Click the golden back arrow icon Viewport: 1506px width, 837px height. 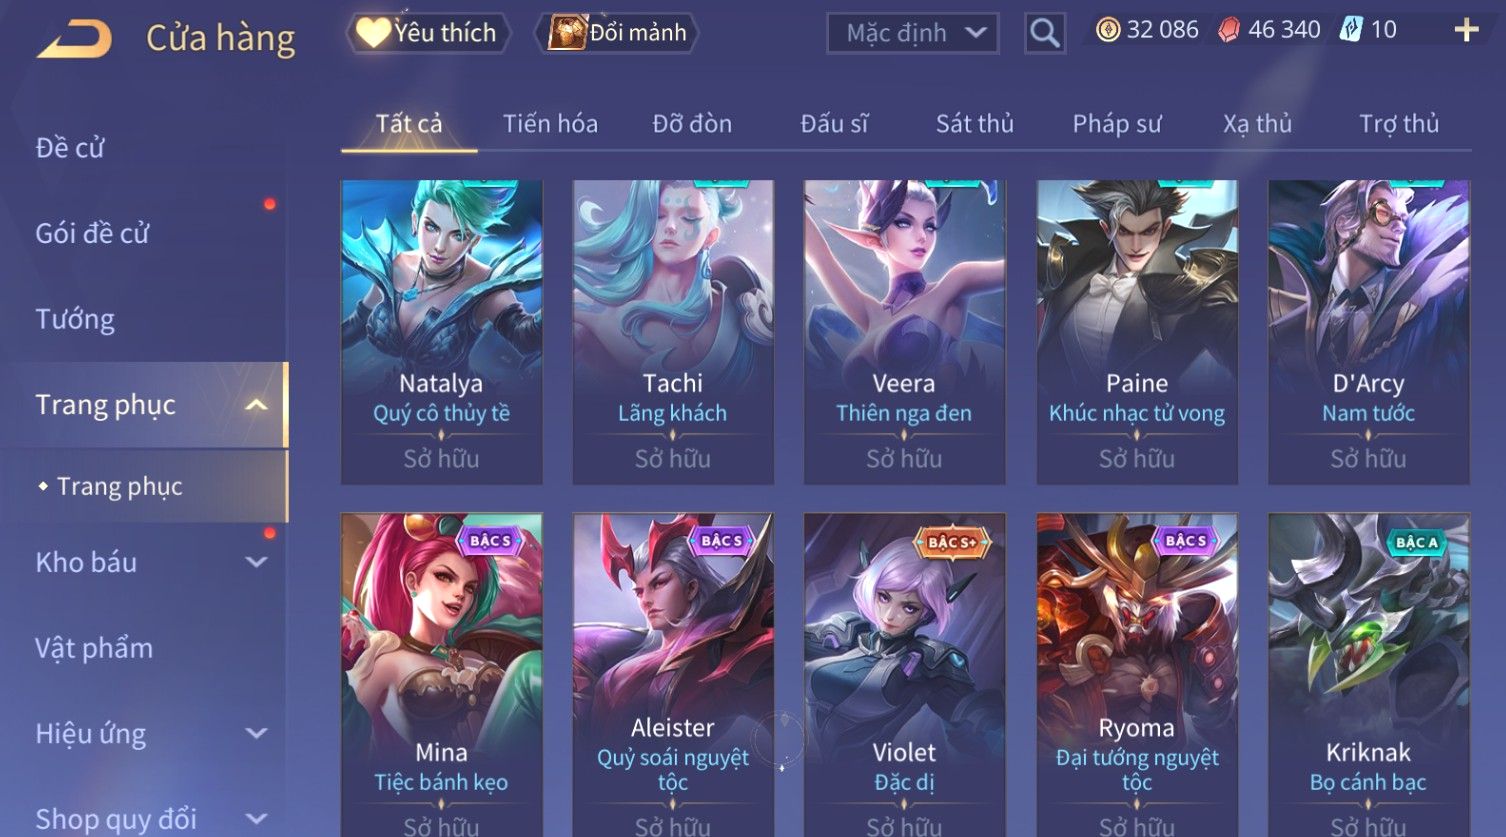[74, 38]
